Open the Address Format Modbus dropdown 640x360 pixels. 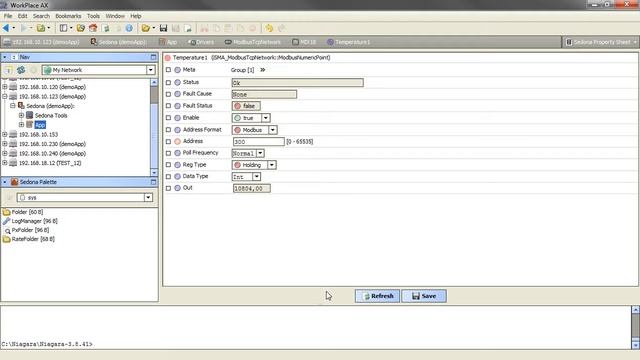pyautogui.click(x=273, y=130)
